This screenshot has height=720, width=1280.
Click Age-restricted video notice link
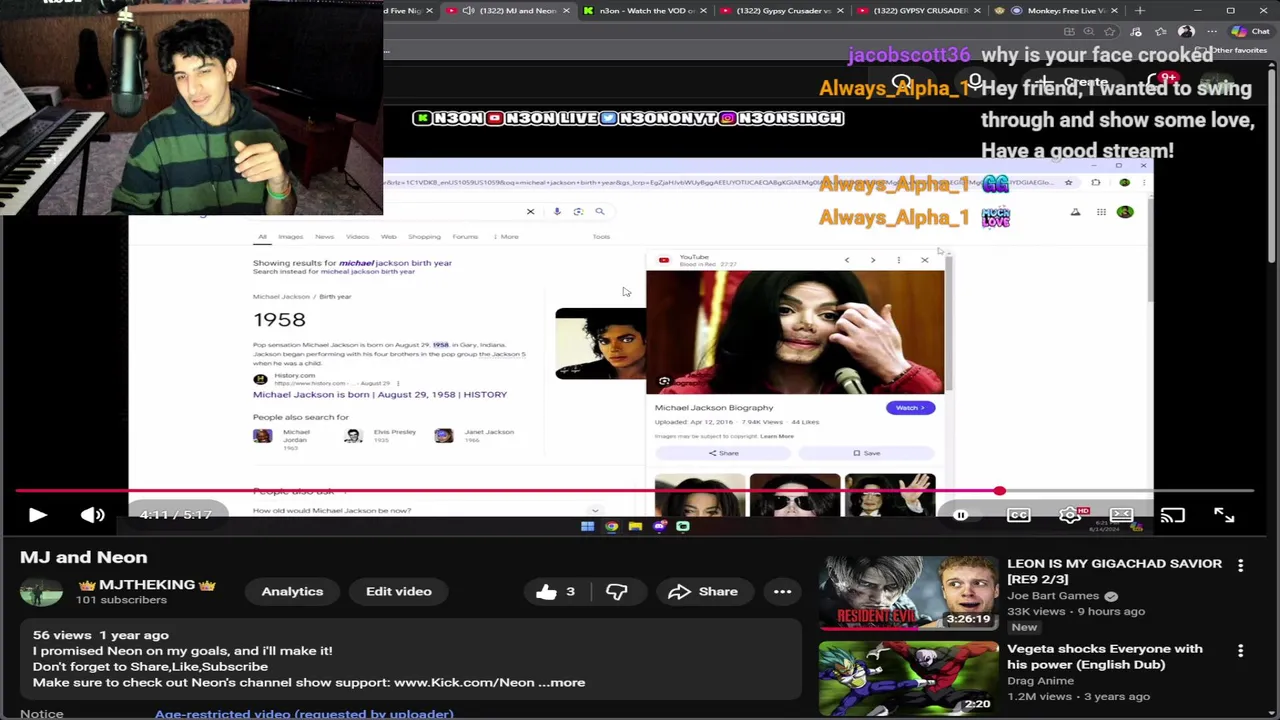[304, 714]
